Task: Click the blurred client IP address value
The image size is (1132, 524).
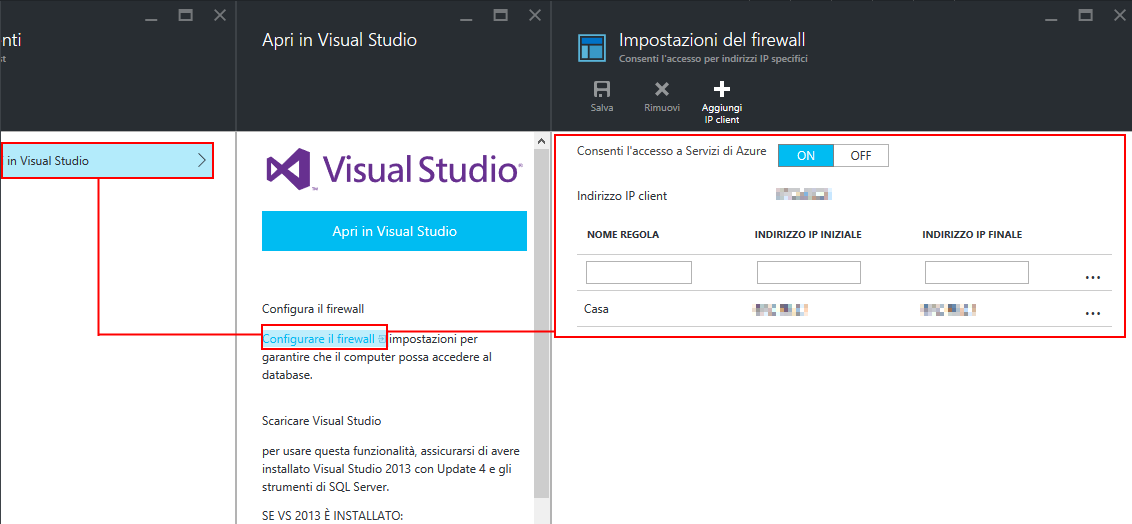Action: (x=804, y=194)
